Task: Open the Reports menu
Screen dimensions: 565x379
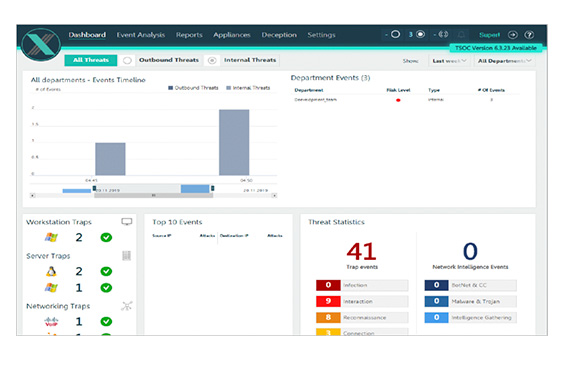Action: [x=189, y=35]
